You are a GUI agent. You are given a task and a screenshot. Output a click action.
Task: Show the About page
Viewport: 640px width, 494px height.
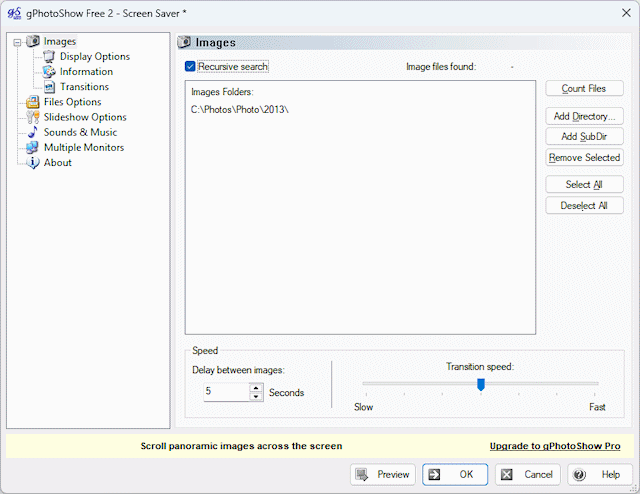coord(58,162)
